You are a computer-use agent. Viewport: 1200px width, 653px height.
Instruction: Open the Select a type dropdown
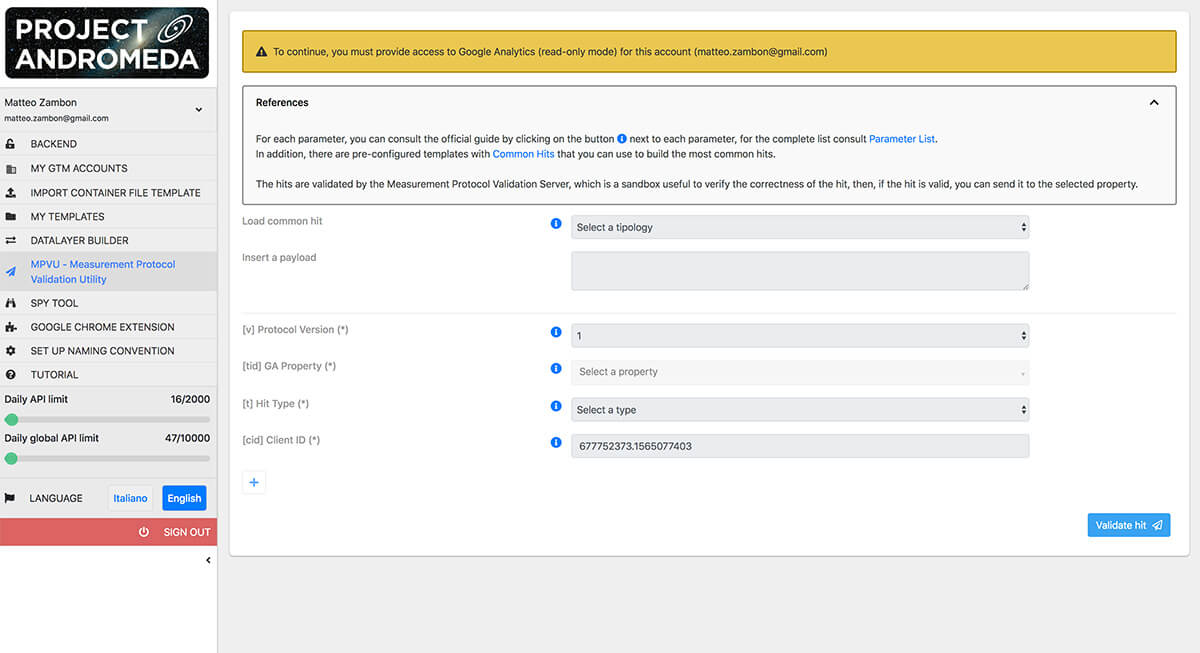[800, 409]
